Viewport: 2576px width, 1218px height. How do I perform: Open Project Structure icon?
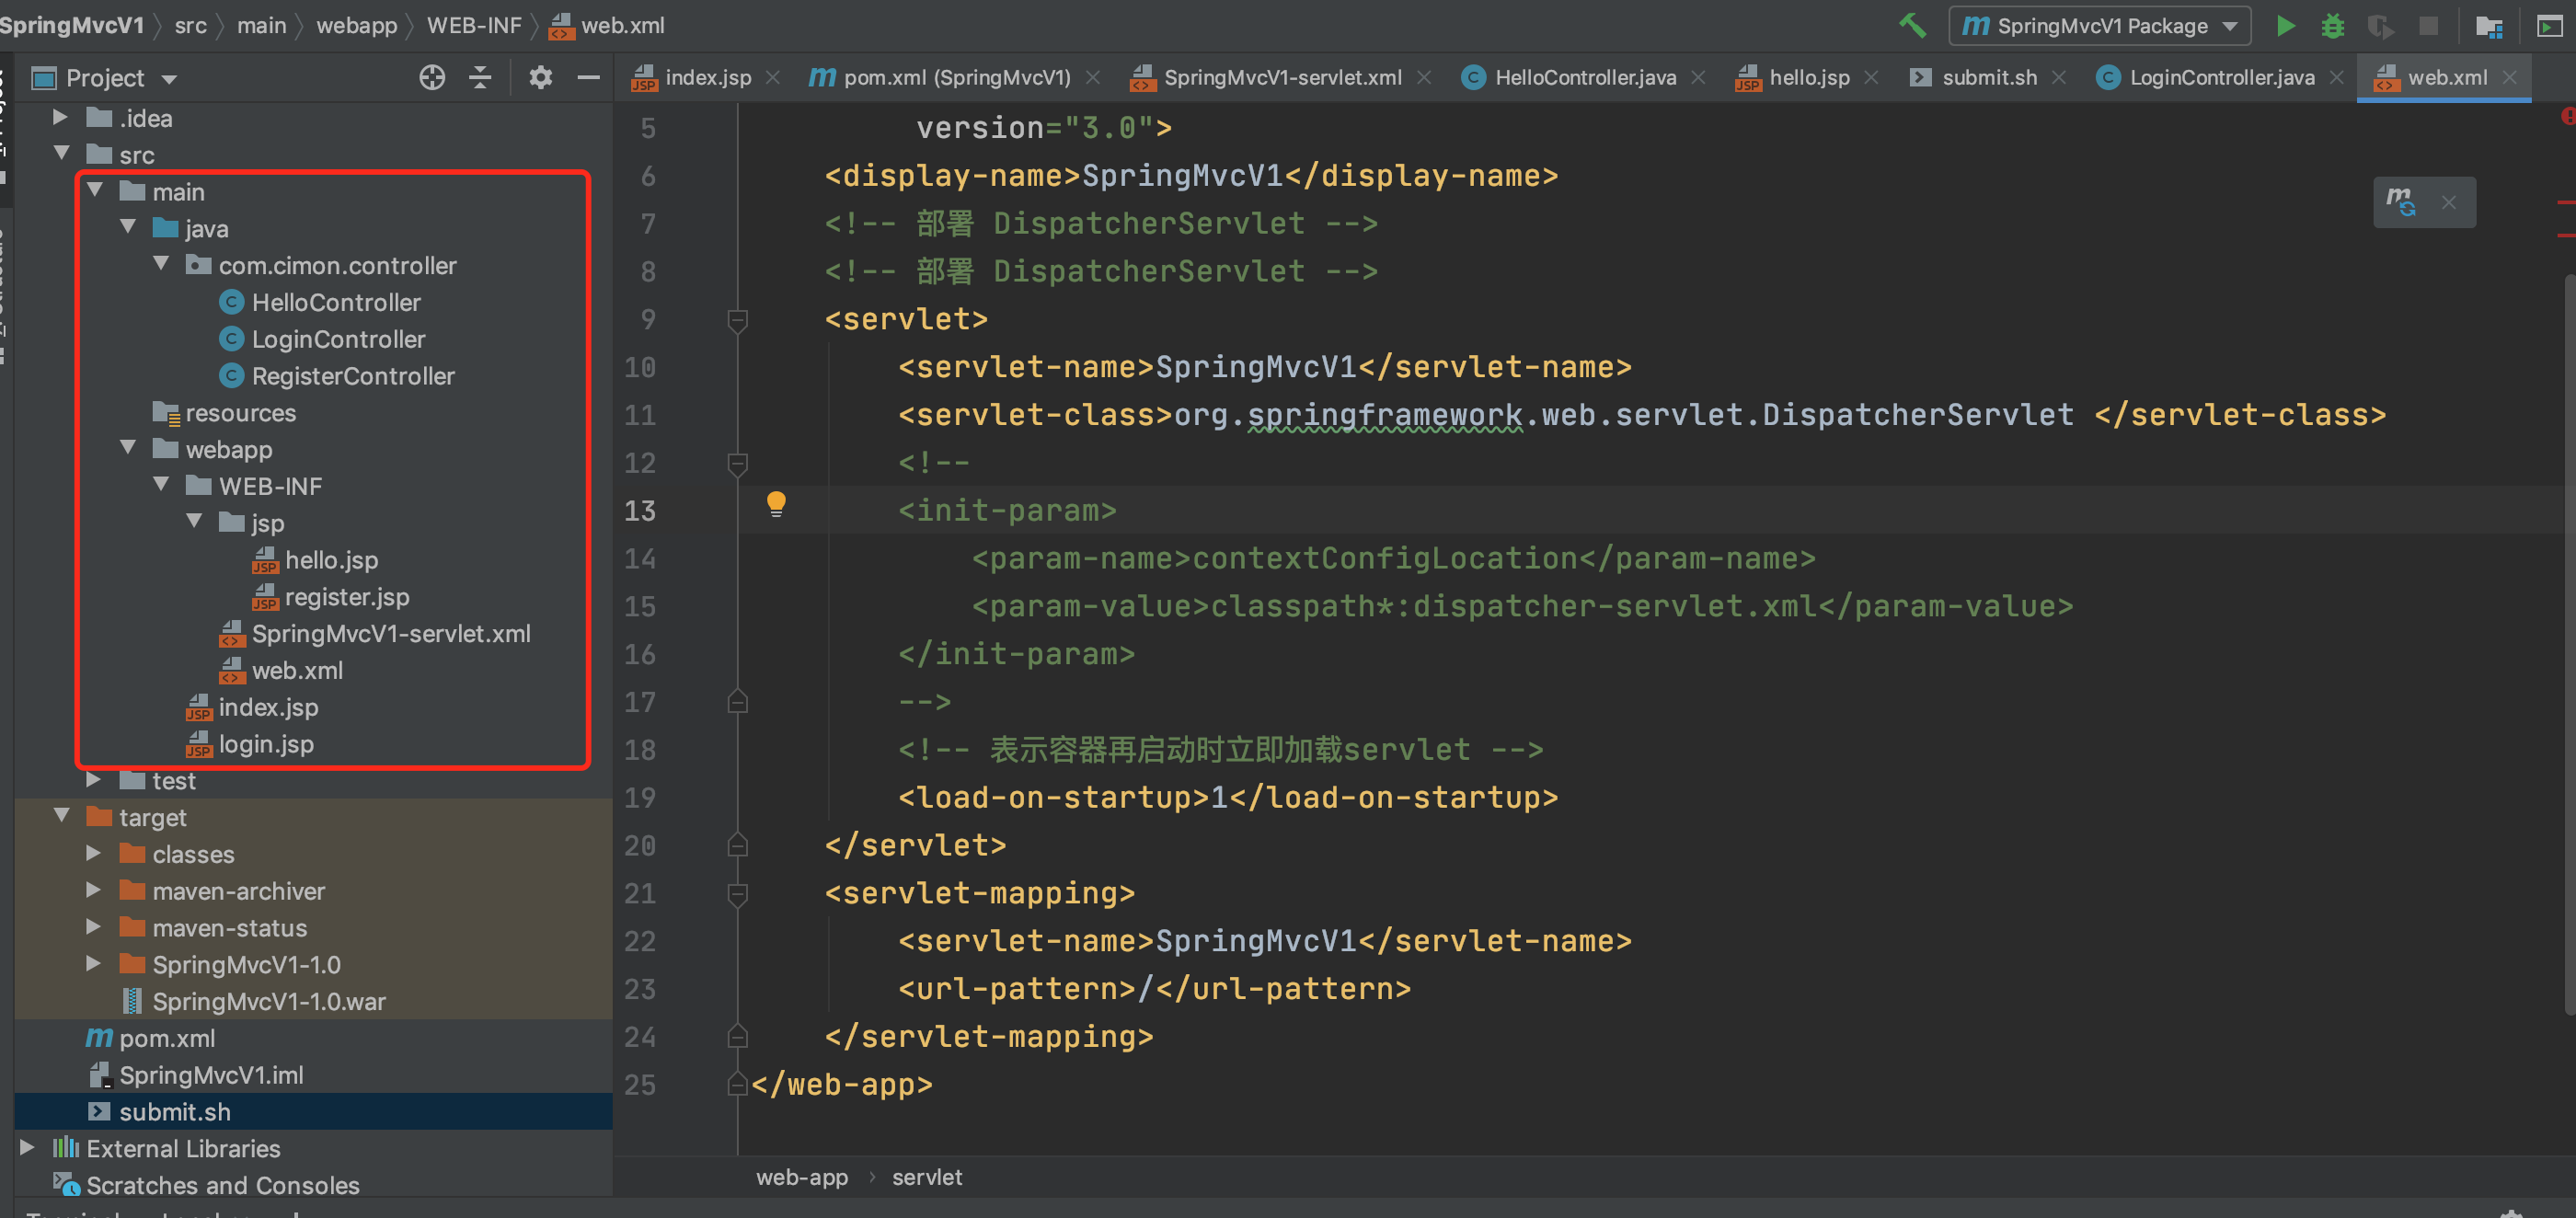(2489, 25)
